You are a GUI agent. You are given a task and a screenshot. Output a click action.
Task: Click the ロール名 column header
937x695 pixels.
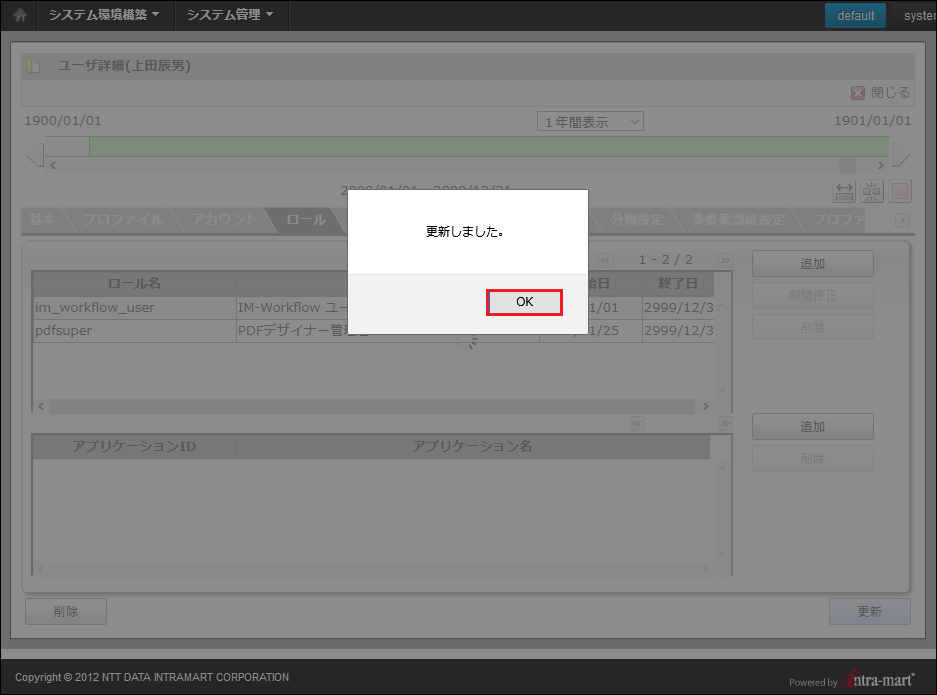click(x=134, y=283)
